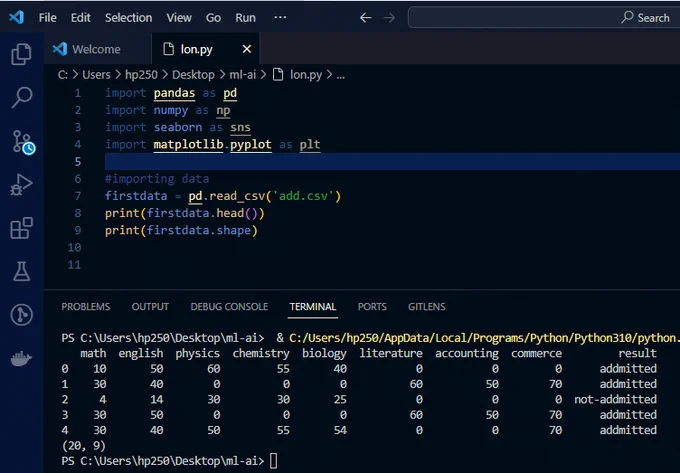Select the TERMINAL panel tab

pyautogui.click(x=313, y=307)
